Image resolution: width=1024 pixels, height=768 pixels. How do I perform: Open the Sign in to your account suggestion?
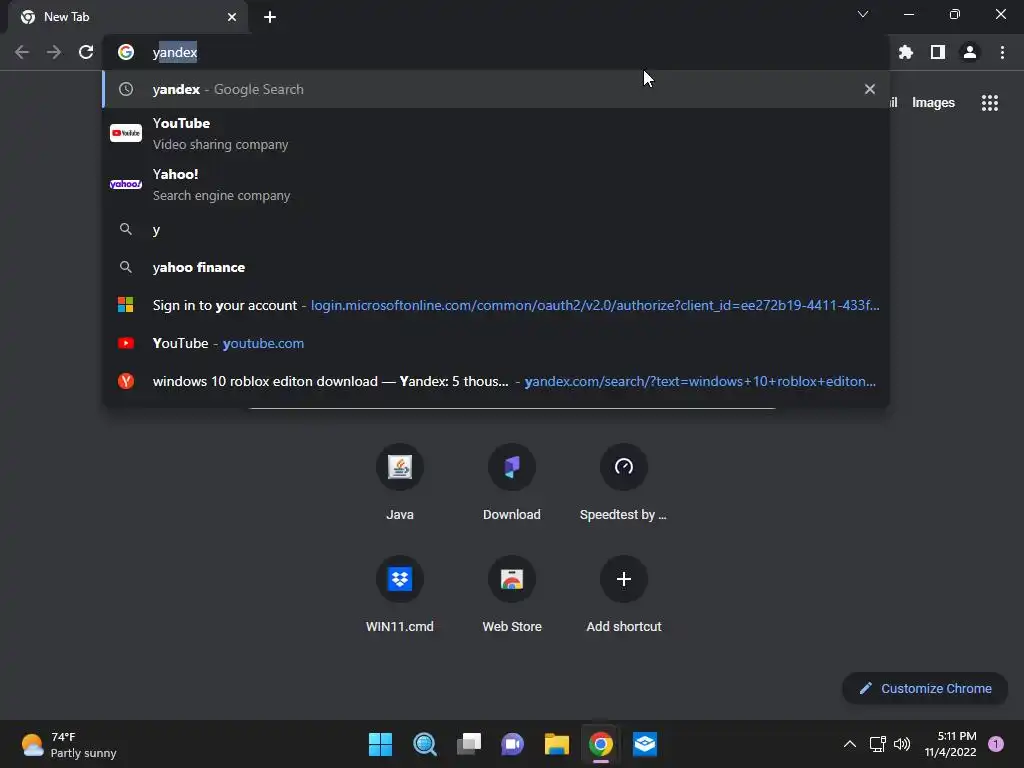tap(496, 305)
